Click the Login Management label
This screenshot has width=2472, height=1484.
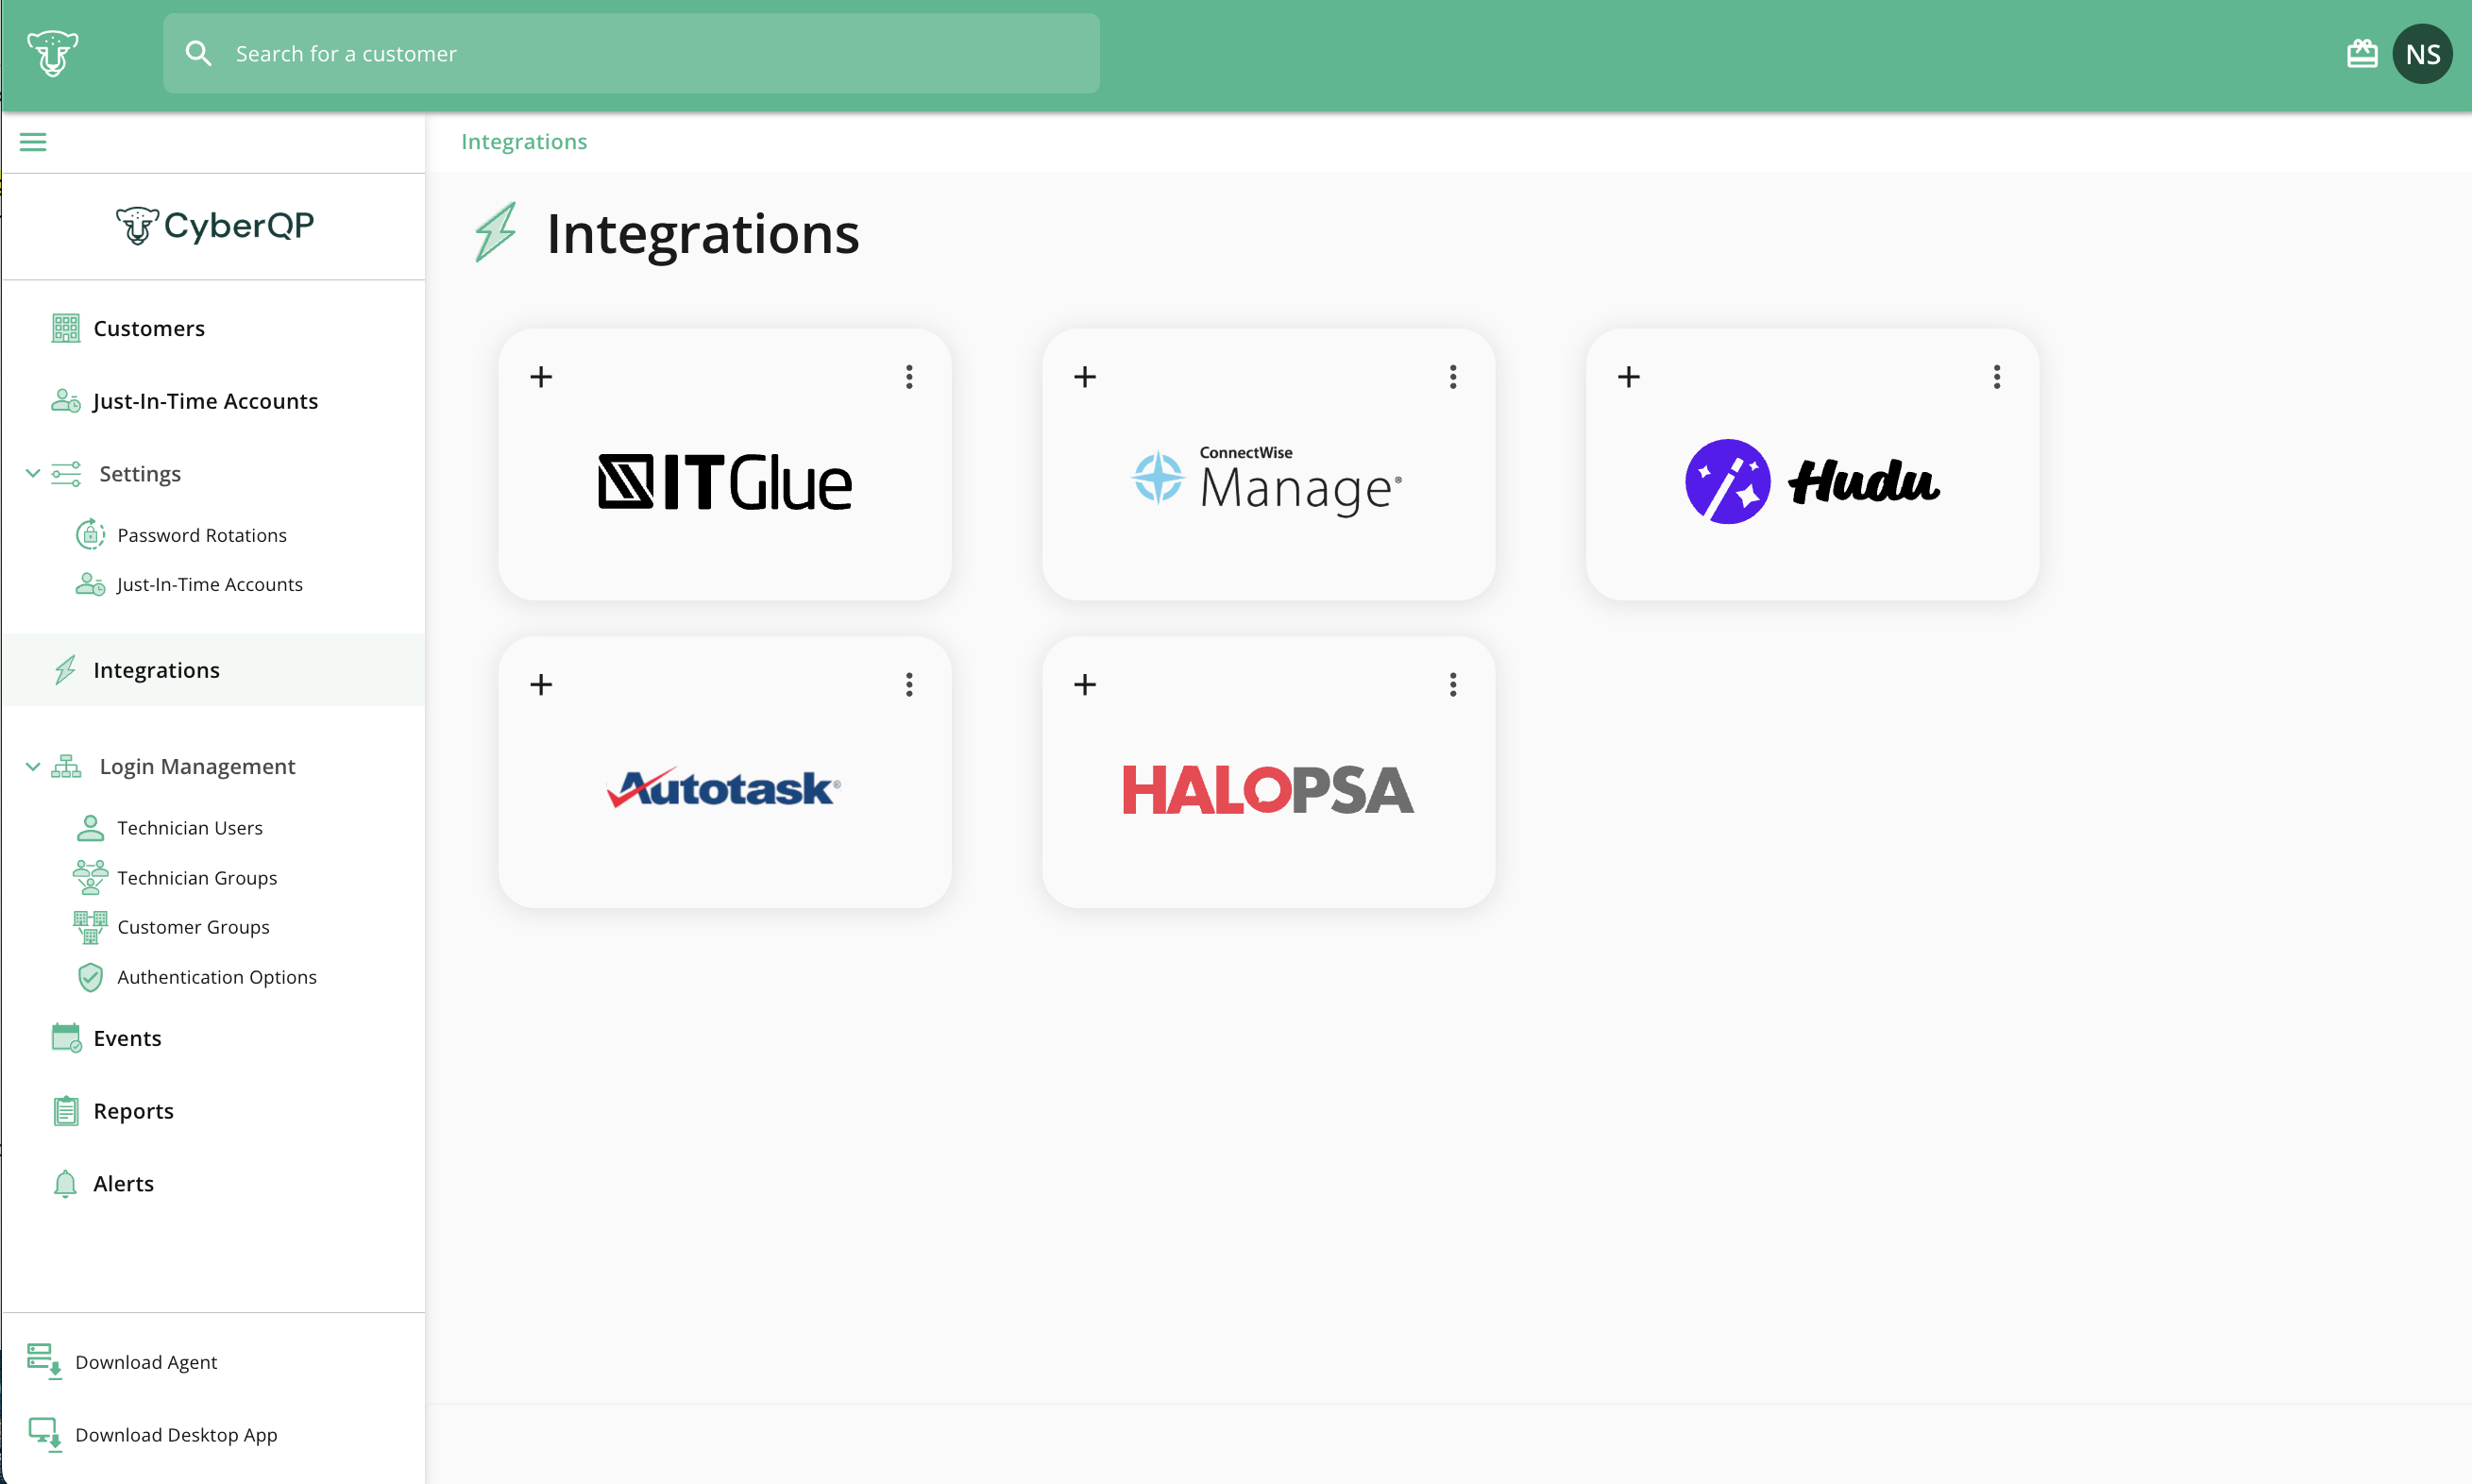point(197,767)
